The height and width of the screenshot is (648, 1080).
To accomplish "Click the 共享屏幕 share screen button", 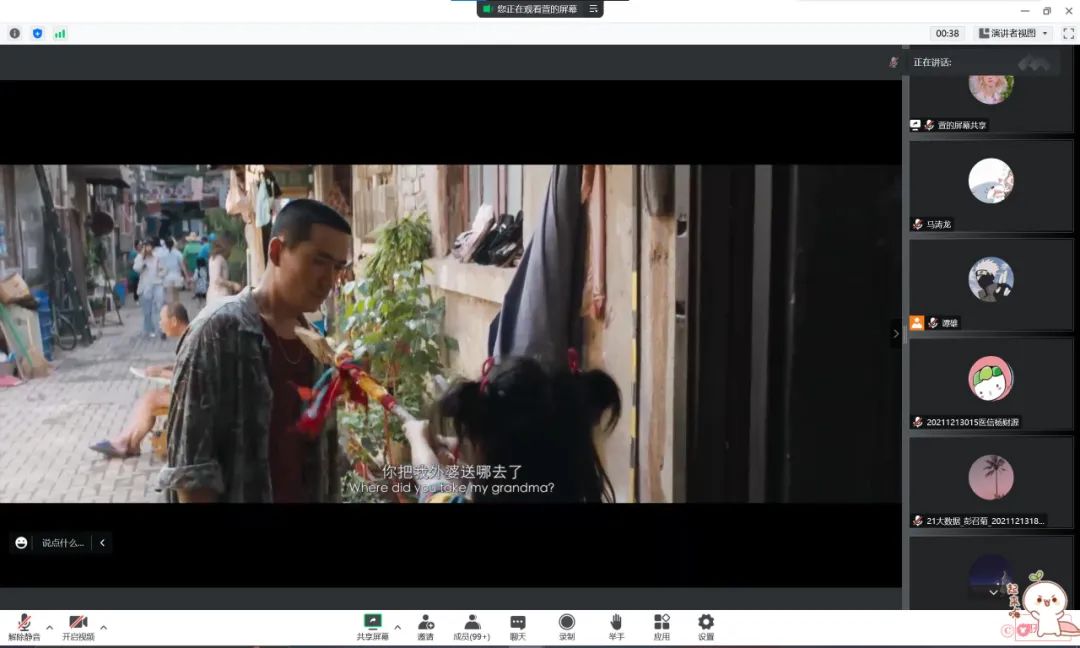I will [373, 627].
